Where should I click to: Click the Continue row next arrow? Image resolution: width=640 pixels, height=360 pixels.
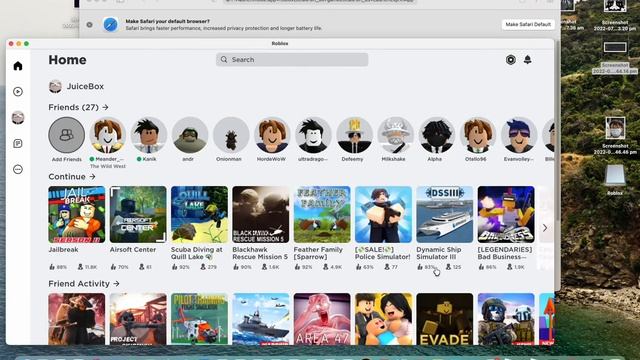[545, 228]
